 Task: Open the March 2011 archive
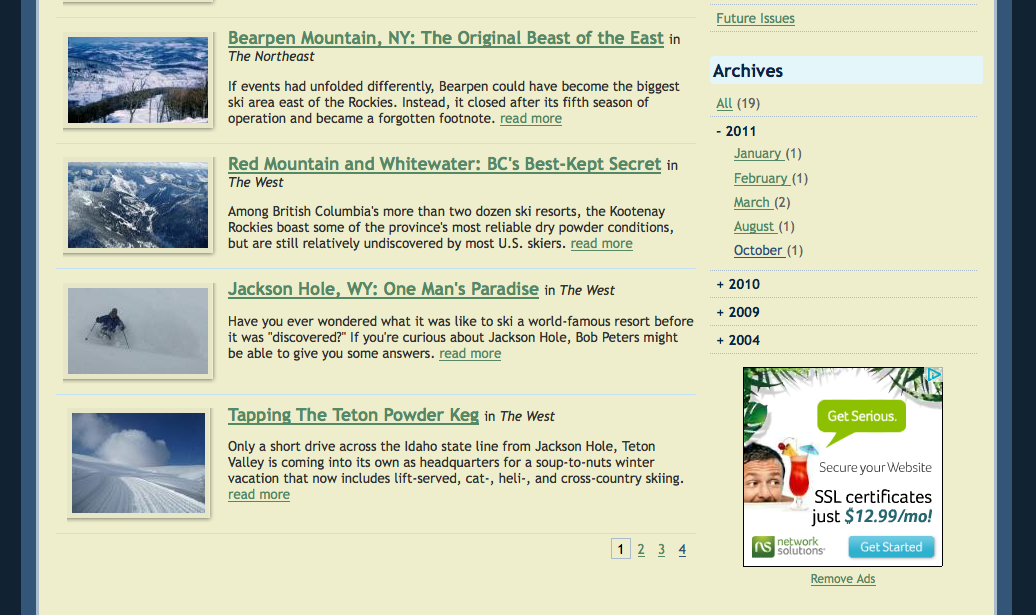[x=752, y=202]
